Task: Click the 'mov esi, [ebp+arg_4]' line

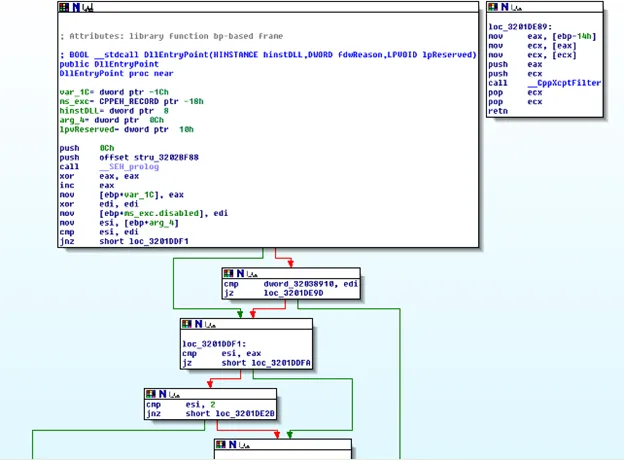Action: pos(119,223)
